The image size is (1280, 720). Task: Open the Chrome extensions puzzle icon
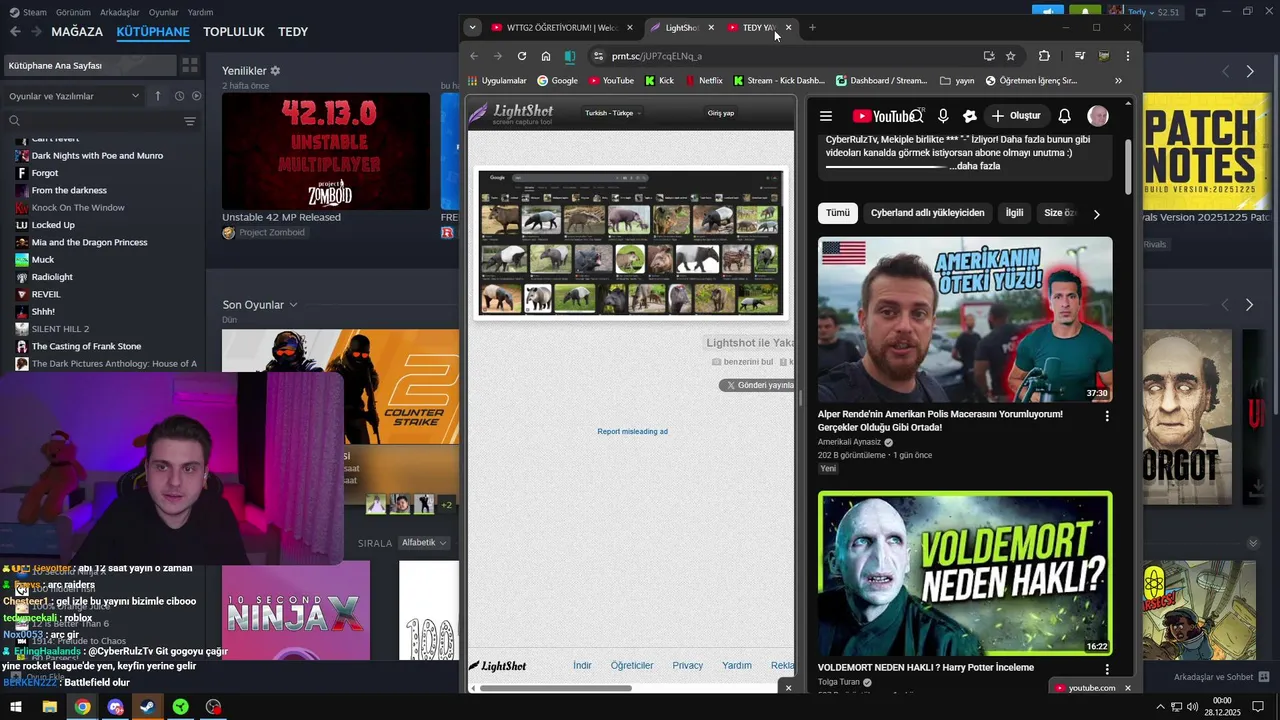point(1044,56)
